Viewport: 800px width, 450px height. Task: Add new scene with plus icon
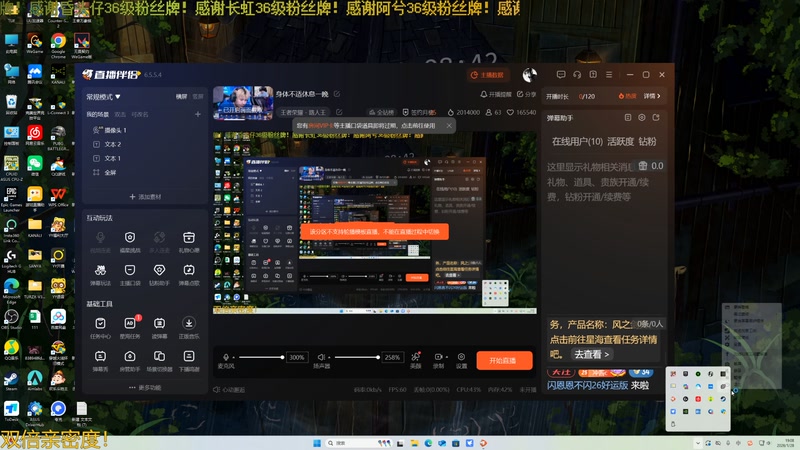click(197, 114)
